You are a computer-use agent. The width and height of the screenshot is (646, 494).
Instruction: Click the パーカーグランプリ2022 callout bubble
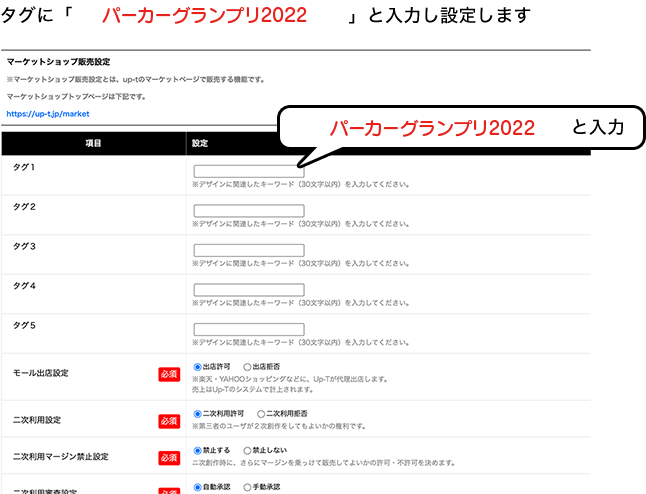click(x=456, y=128)
